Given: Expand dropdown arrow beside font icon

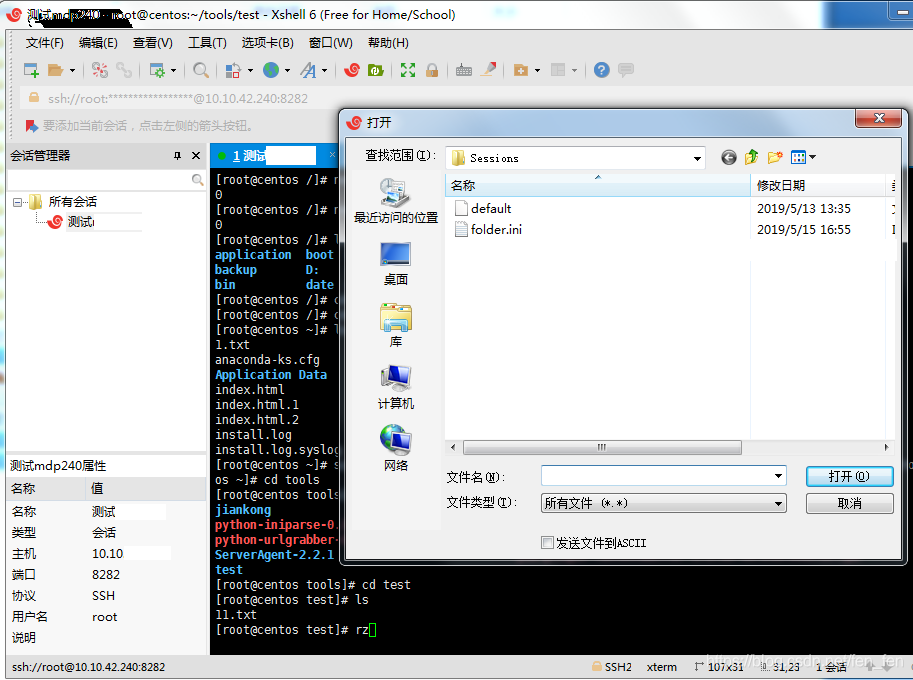Looking at the screenshot, I should coord(325,70).
